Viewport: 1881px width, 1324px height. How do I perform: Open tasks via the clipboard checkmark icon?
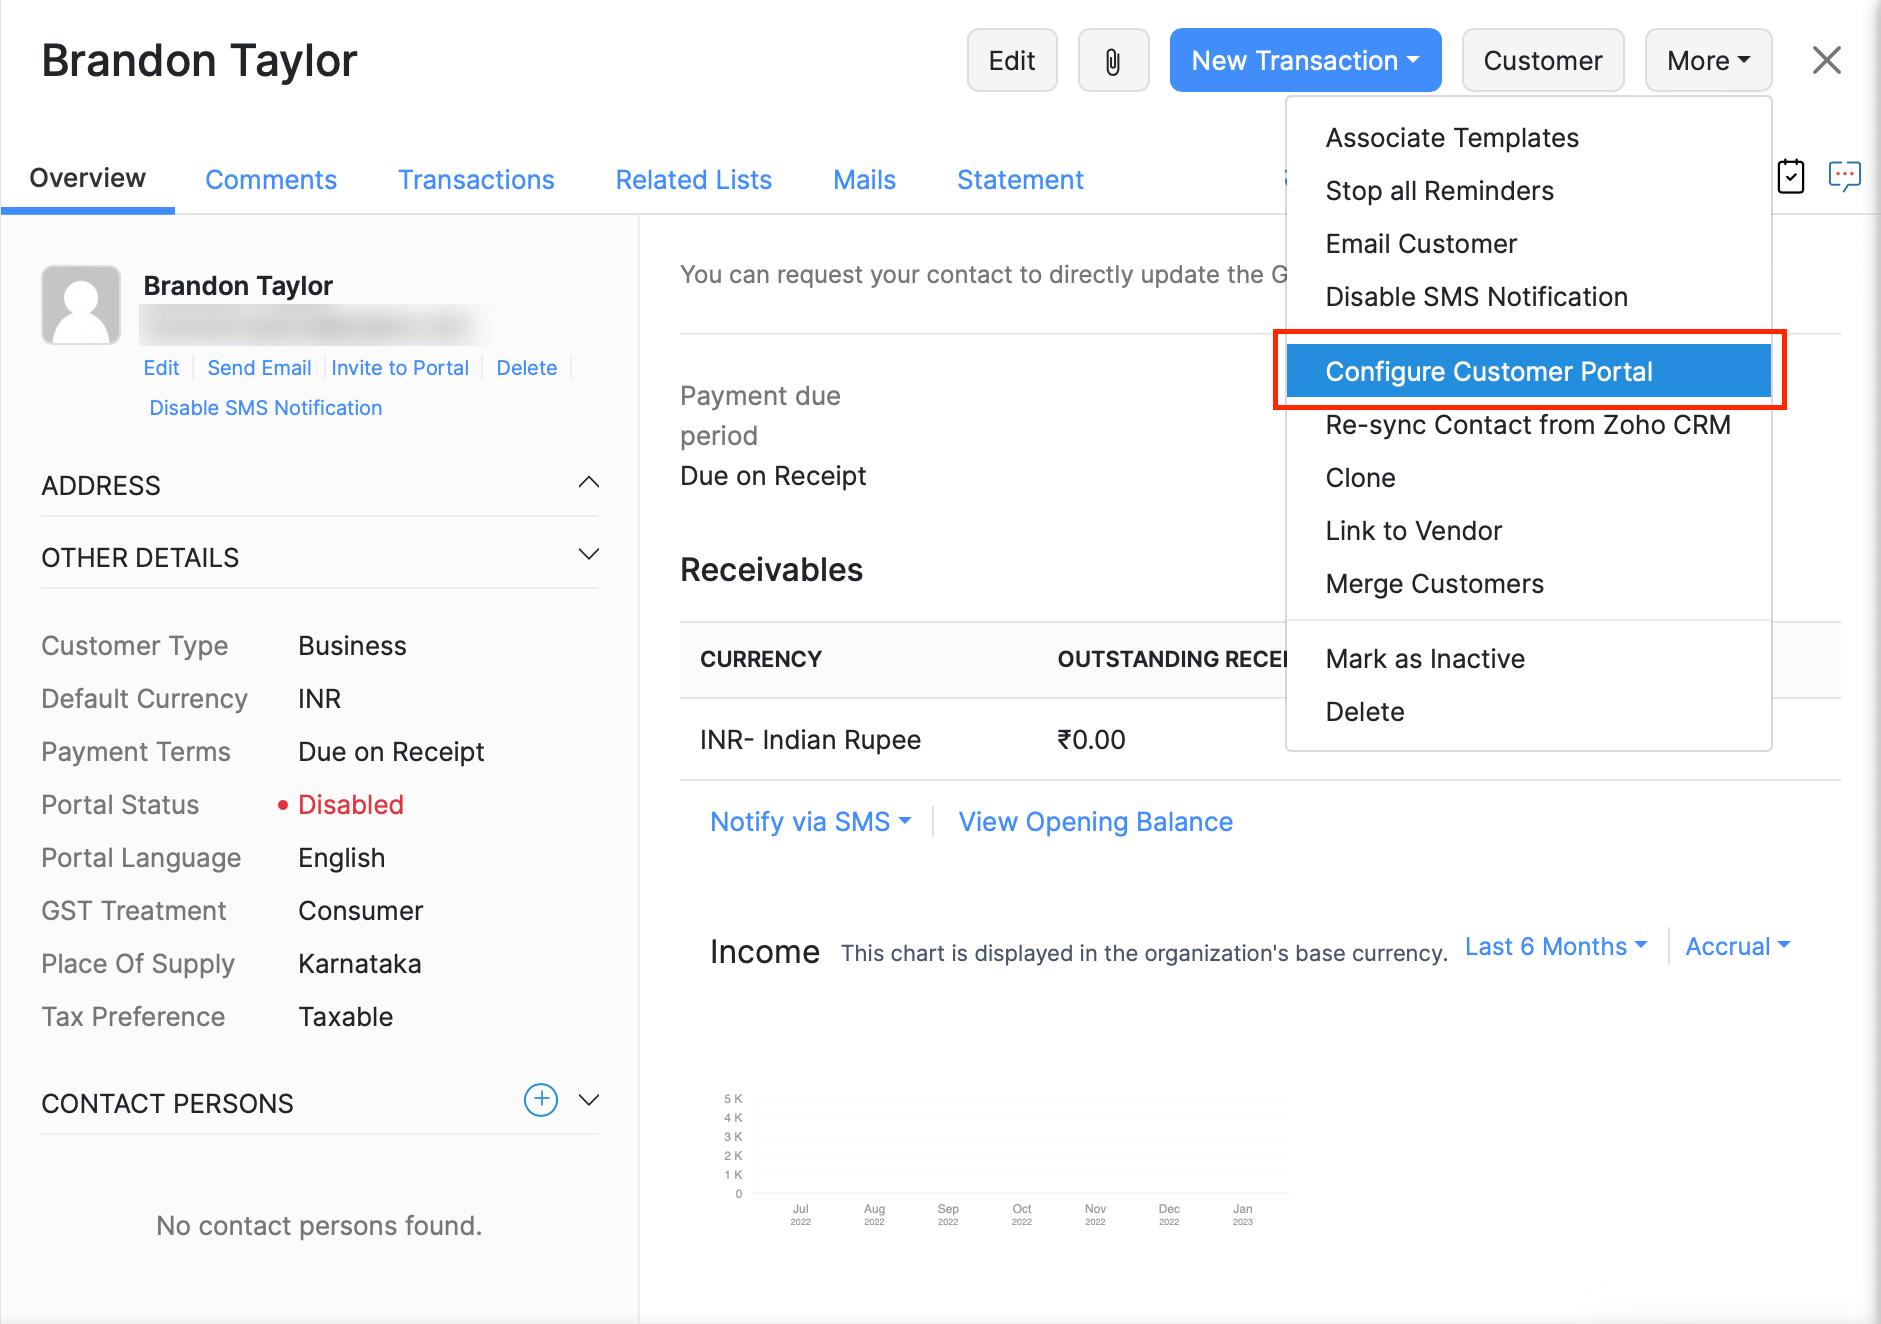tap(1791, 176)
